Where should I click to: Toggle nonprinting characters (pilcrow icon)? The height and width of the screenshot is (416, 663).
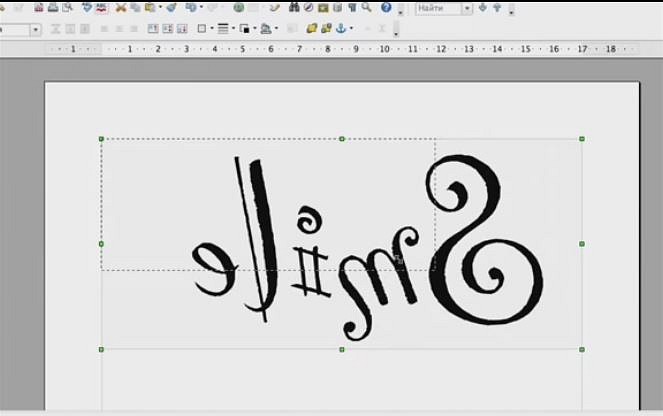[x=352, y=7]
